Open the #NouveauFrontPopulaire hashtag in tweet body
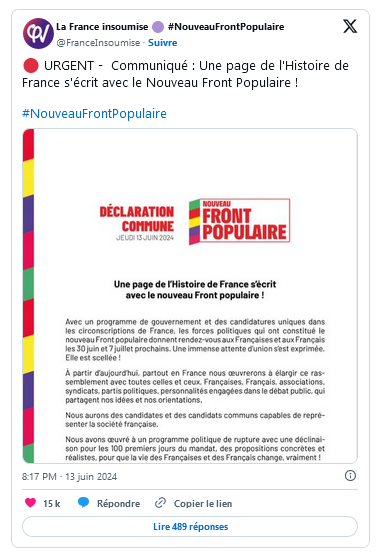Viewport: 389px width, 558px height. 94,114
